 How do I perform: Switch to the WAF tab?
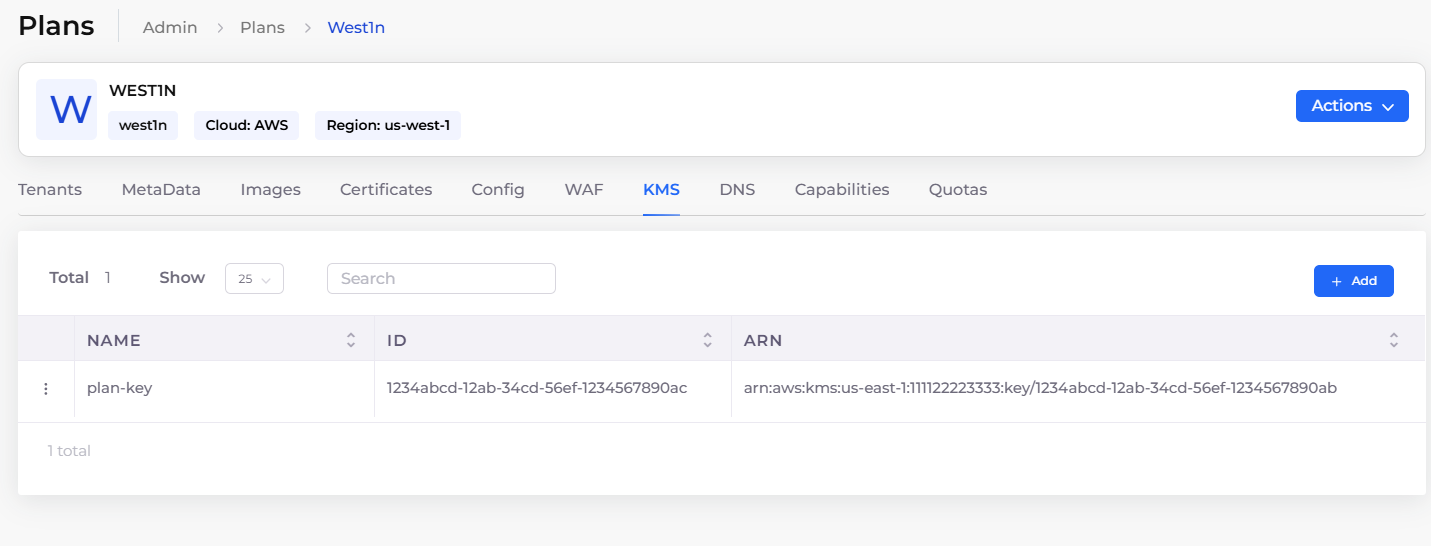(x=584, y=190)
